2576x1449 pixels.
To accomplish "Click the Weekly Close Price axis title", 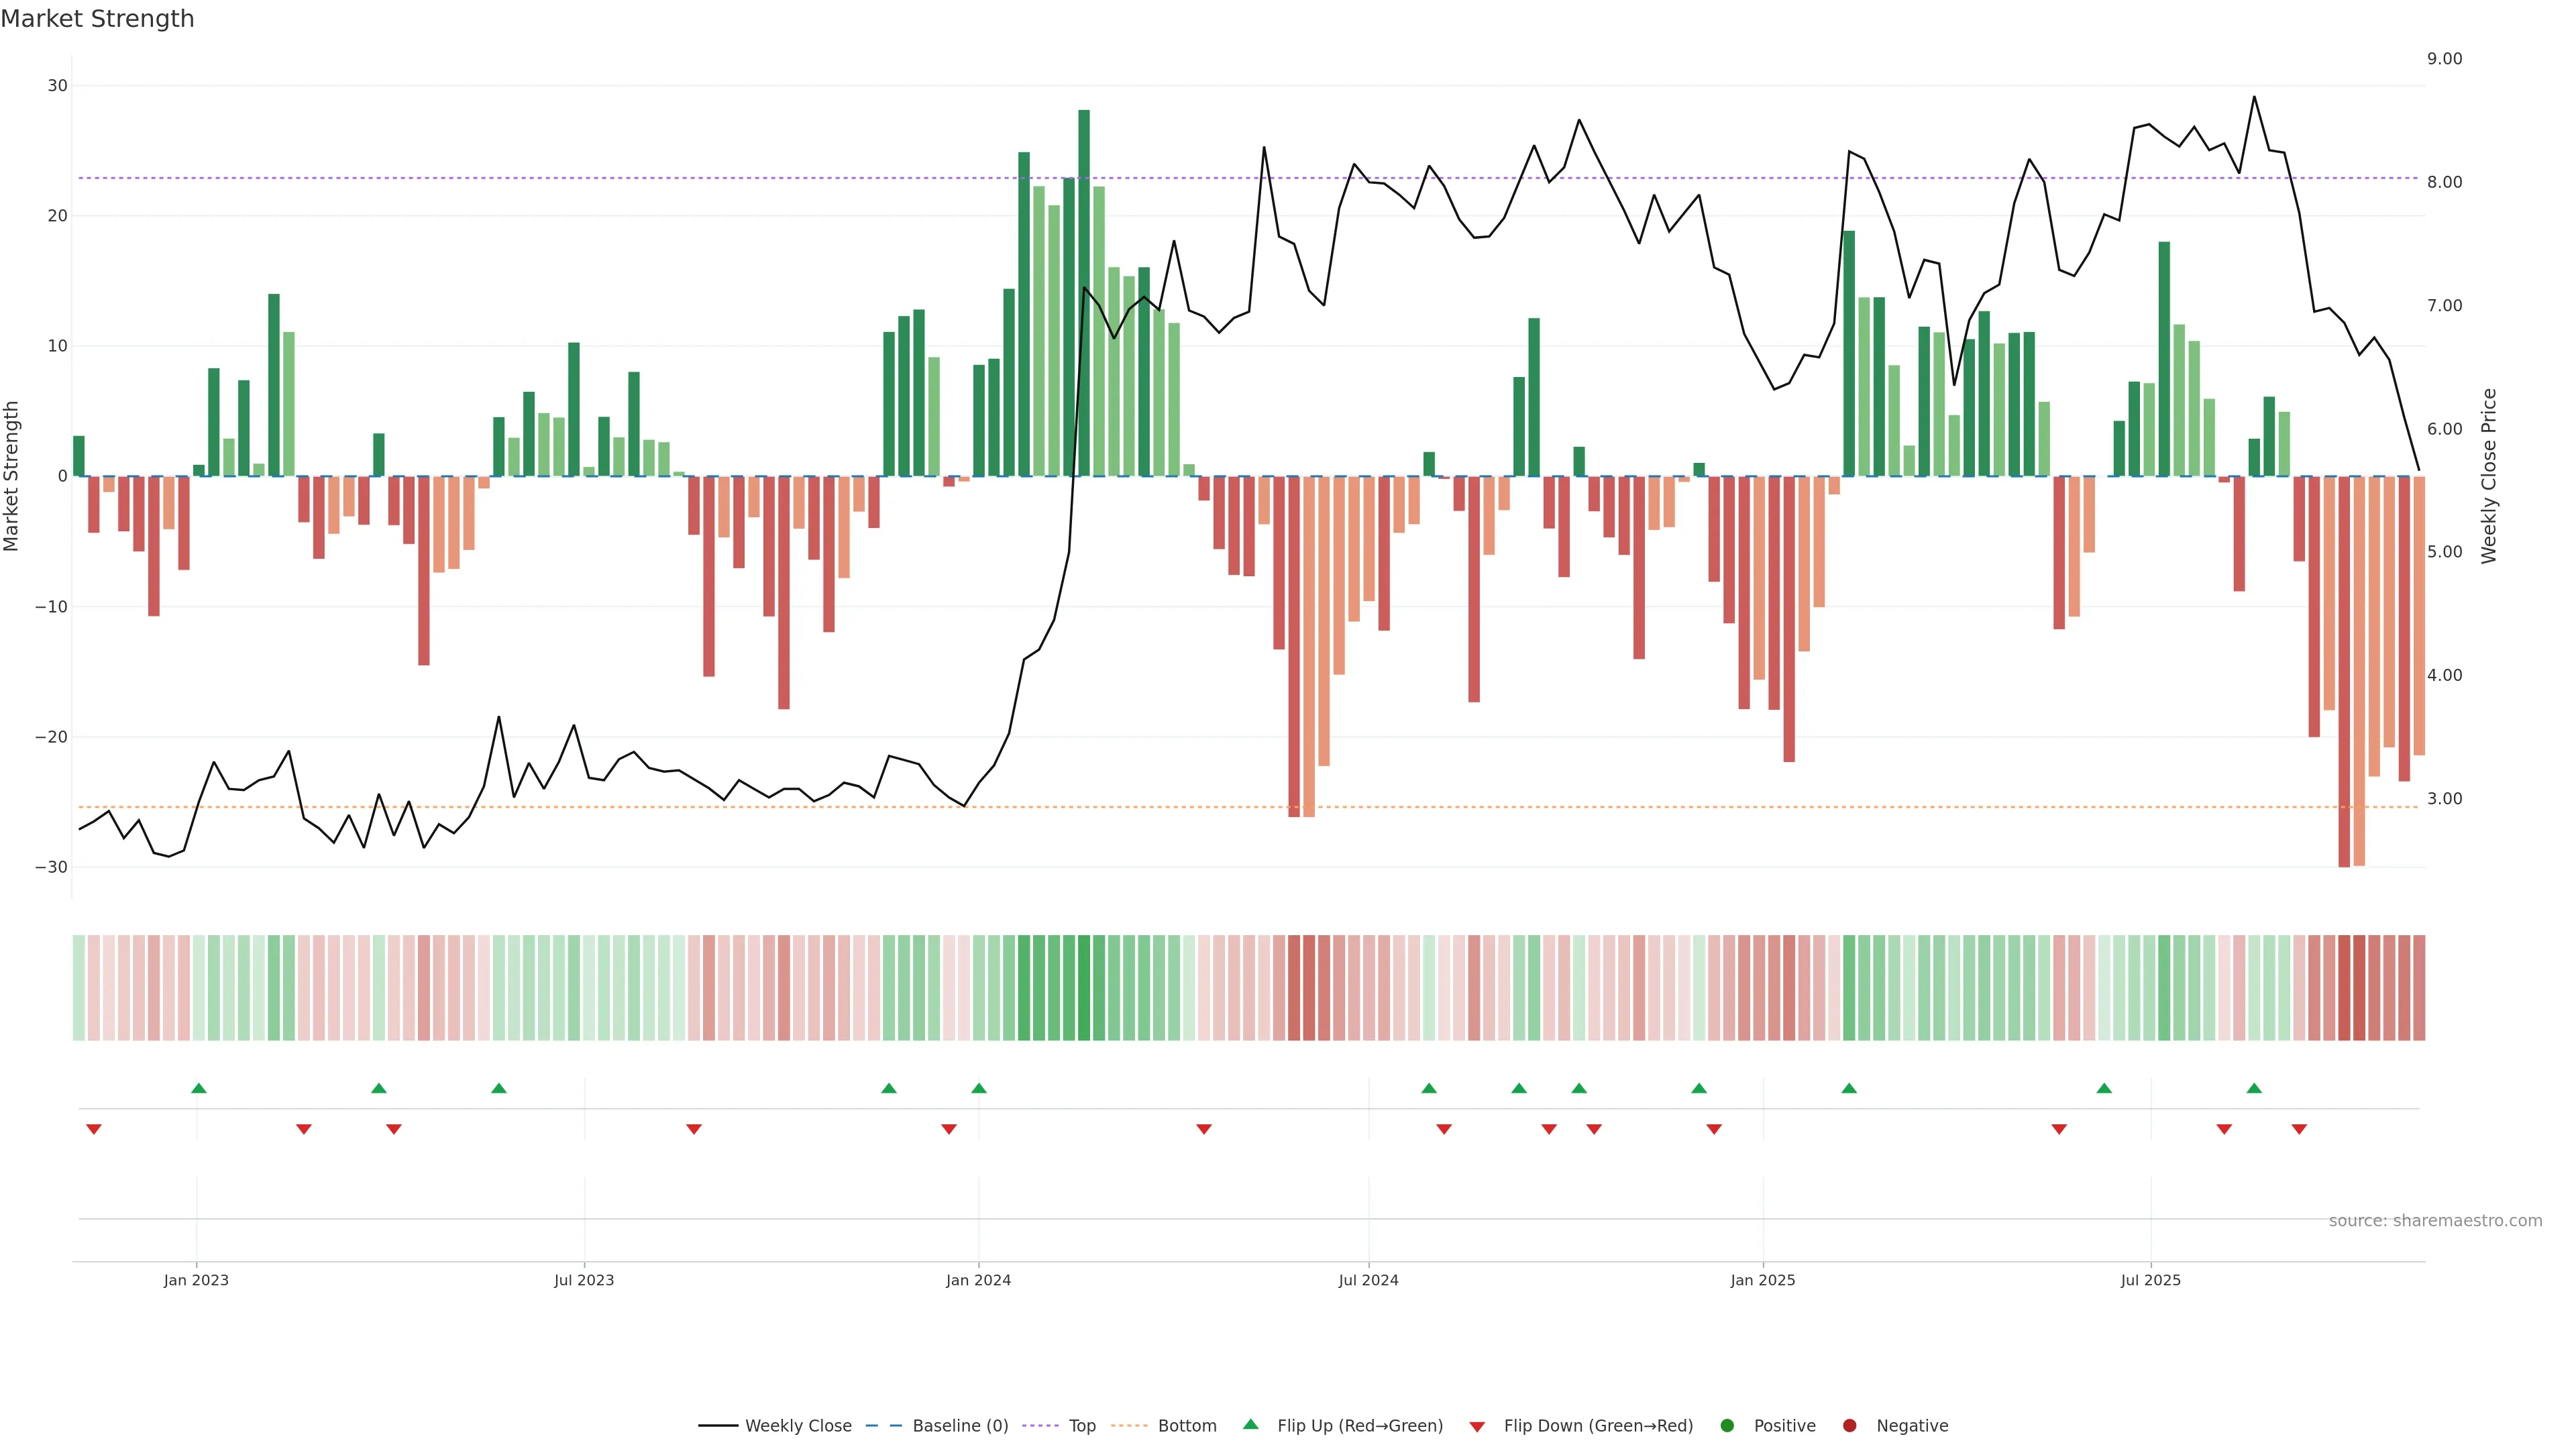I will point(2489,476).
